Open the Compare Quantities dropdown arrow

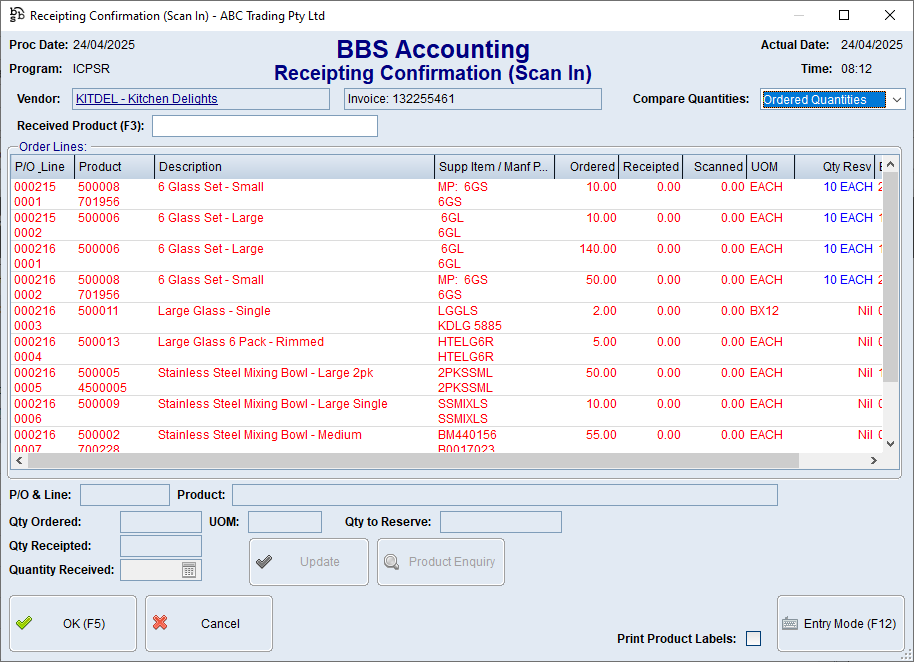tap(897, 100)
